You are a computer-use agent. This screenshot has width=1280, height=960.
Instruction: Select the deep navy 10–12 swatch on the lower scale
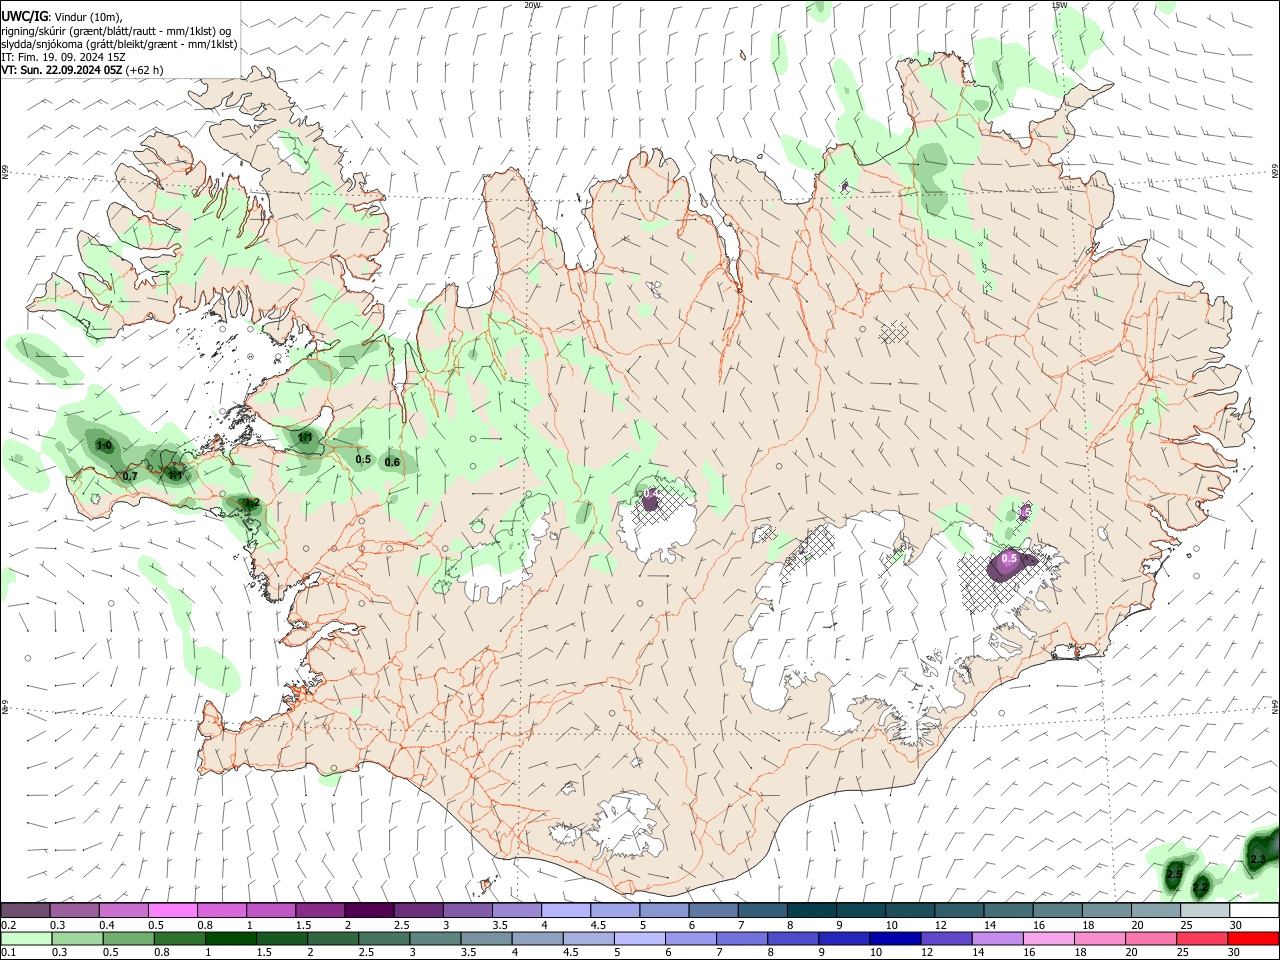pyautogui.click(x=894, y=938)
